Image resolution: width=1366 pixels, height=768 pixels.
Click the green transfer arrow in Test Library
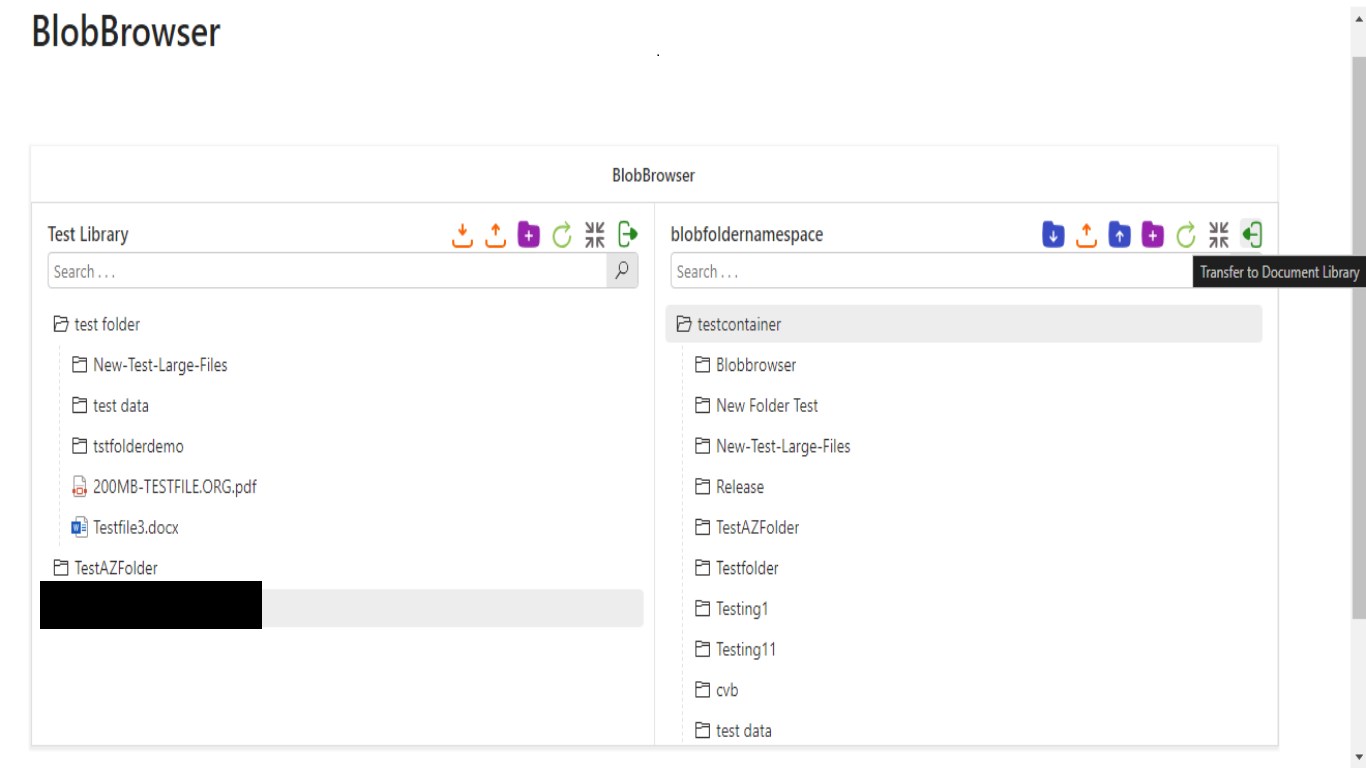click(x=628, y=235)
